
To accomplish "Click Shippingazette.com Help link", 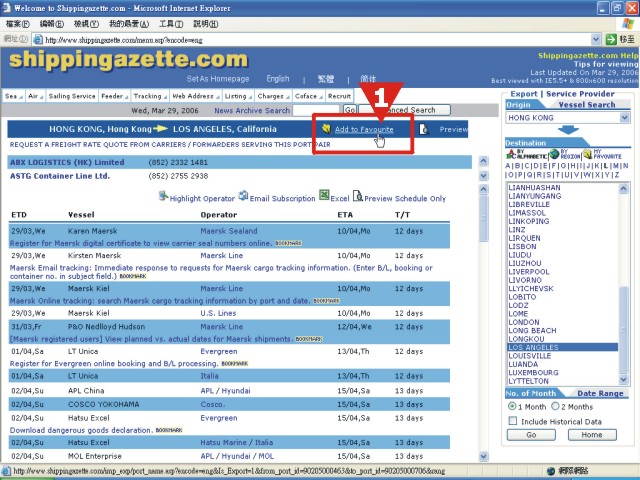I will (x=588, y=56).
